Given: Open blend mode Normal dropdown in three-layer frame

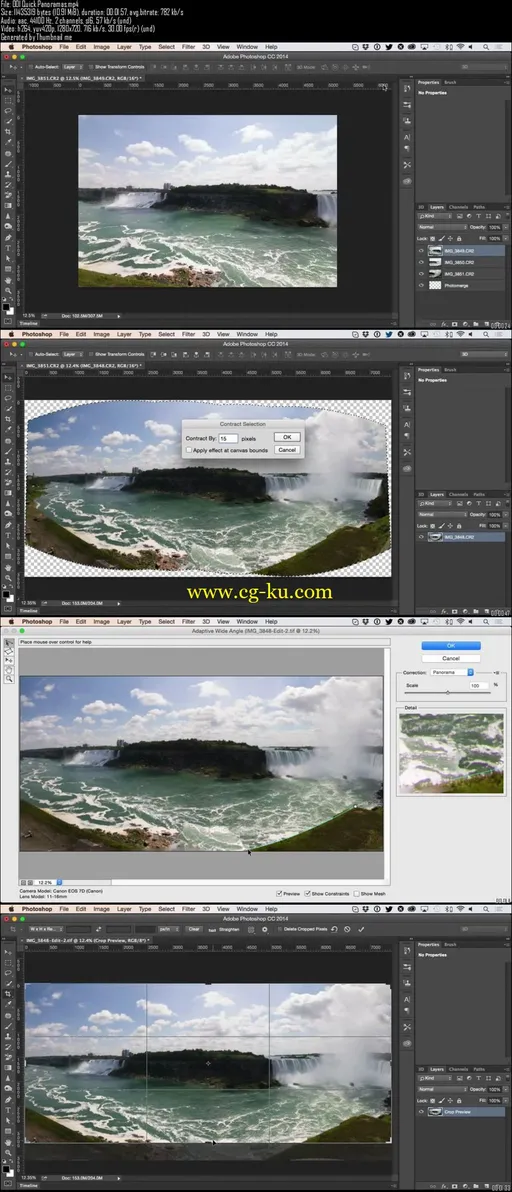Looking at the screenshot, I should [x=443, y=227].
